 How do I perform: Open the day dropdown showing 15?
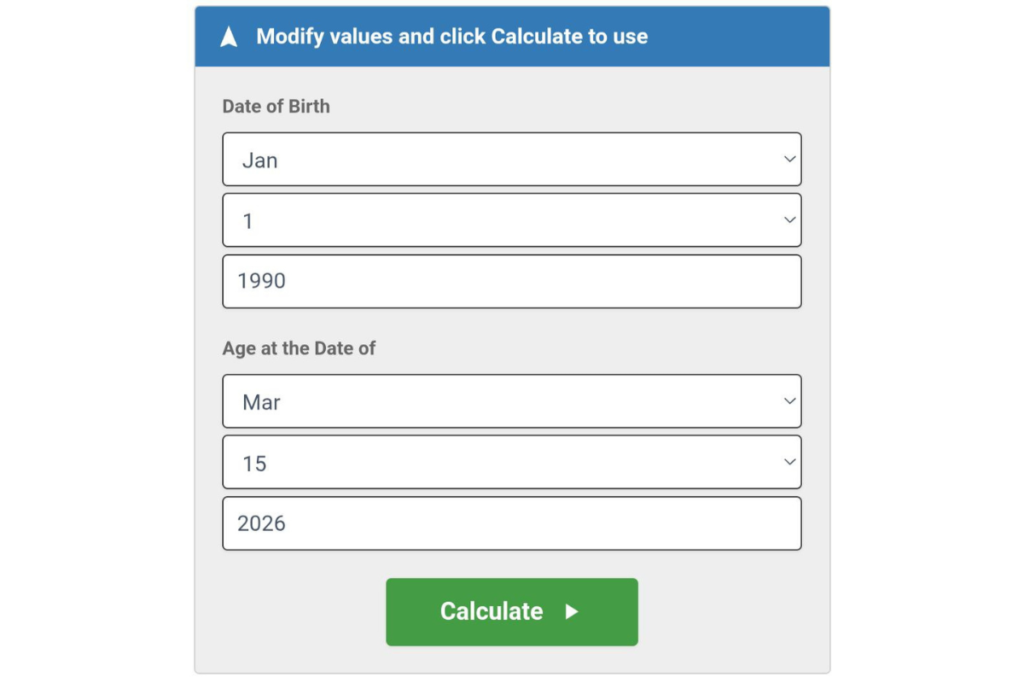[x=512, y=462]
